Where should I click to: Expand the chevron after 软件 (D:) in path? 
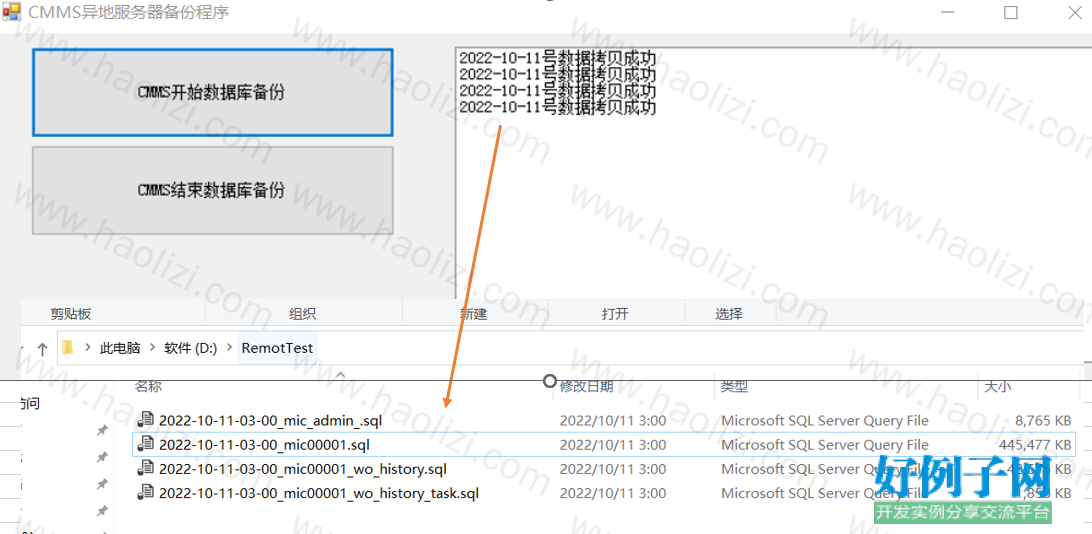(x=228, y=348)
